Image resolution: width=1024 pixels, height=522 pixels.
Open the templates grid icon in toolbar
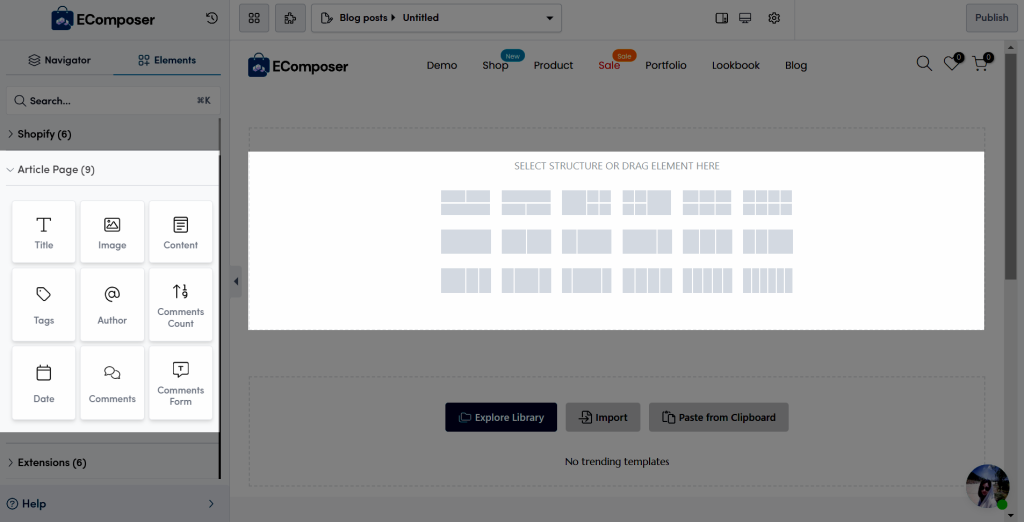pyautogui.click(x=254, y=18)
